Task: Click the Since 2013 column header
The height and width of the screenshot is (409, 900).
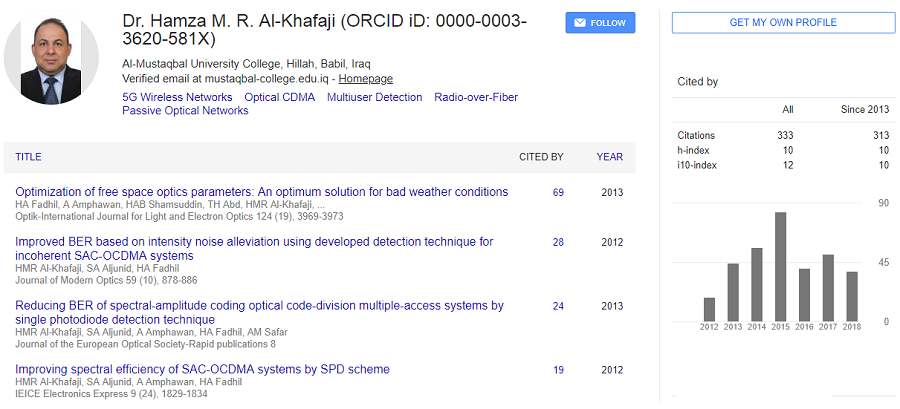Action: [x=865, y=110]
